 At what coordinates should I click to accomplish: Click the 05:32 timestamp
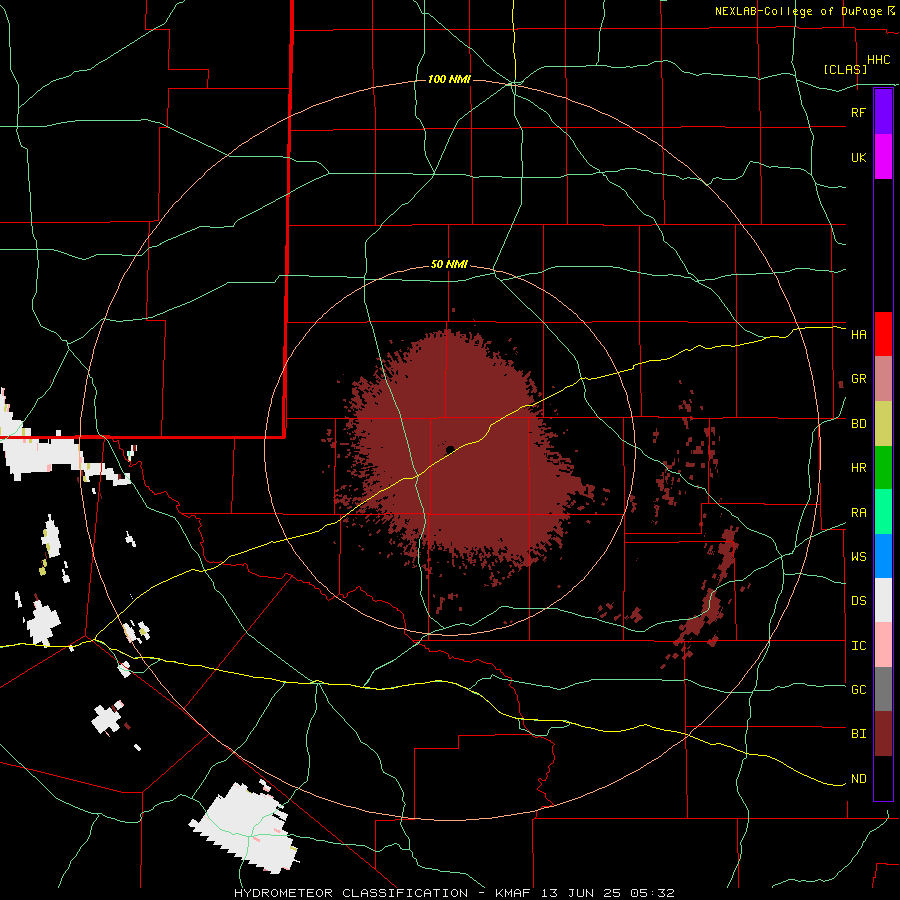(x=651, y=893)
